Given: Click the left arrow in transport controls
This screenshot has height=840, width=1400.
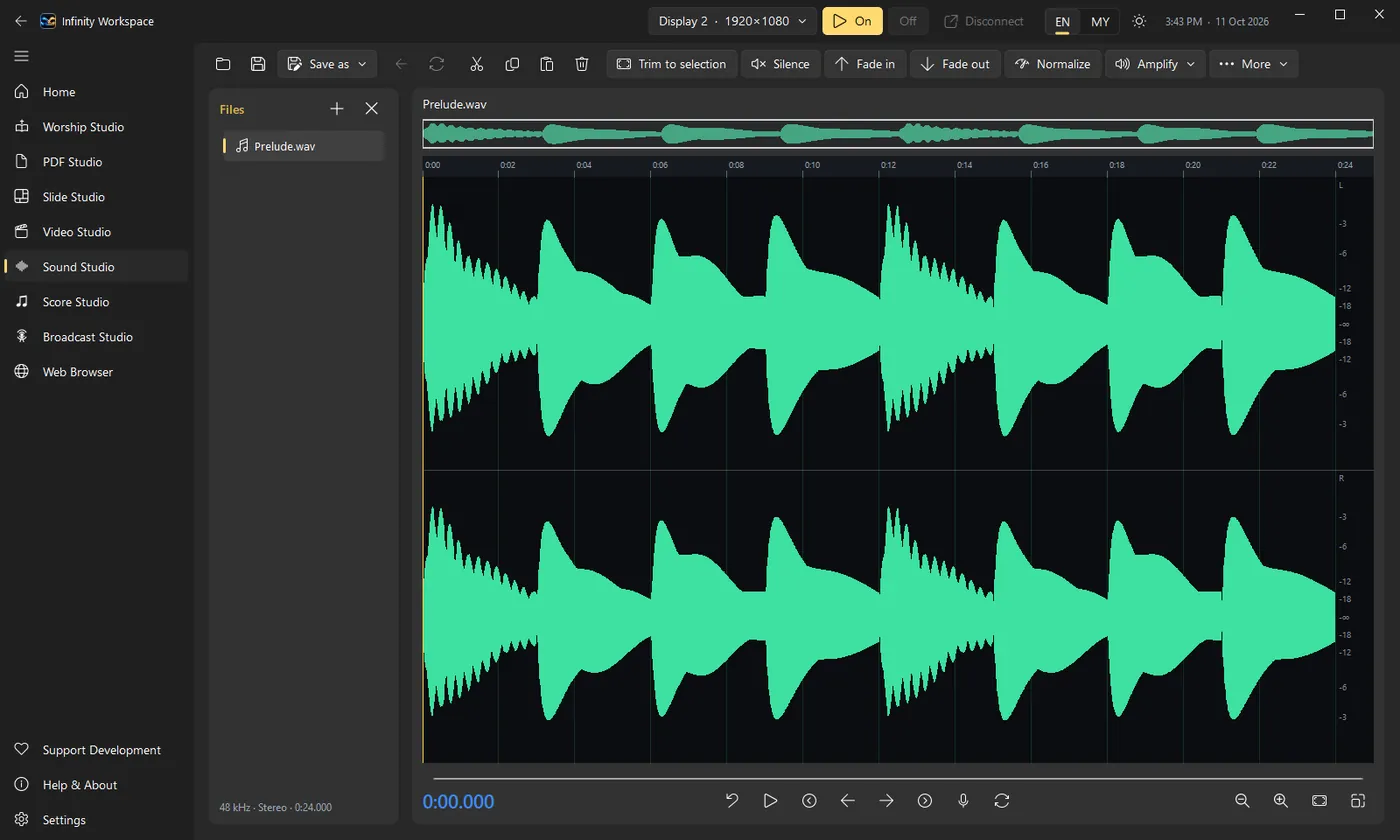Looking at the screenshot, I should (x=848, y=800).
